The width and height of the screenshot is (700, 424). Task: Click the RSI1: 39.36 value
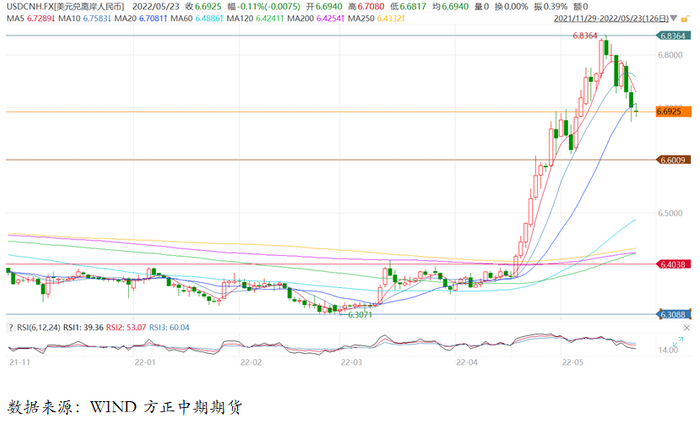[x=83, y=328]
